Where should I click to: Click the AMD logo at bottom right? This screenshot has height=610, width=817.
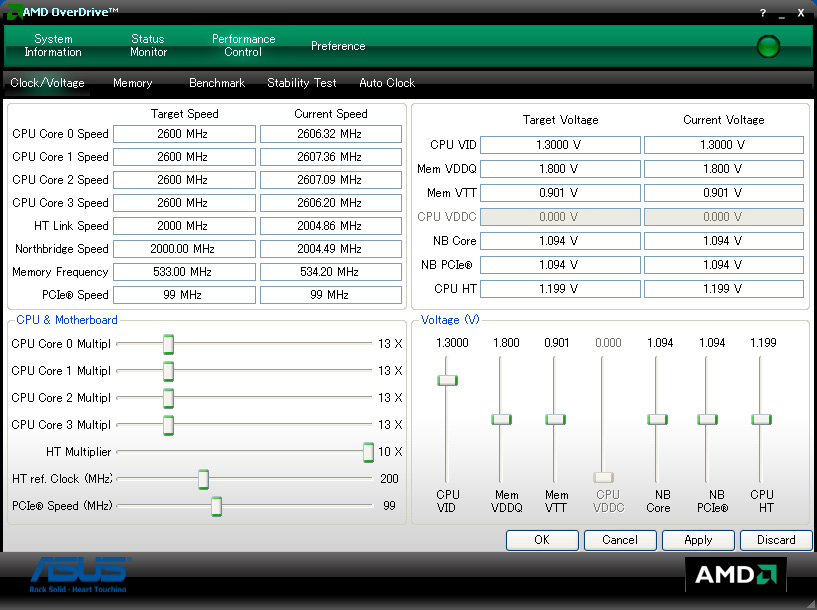(735, 574)
